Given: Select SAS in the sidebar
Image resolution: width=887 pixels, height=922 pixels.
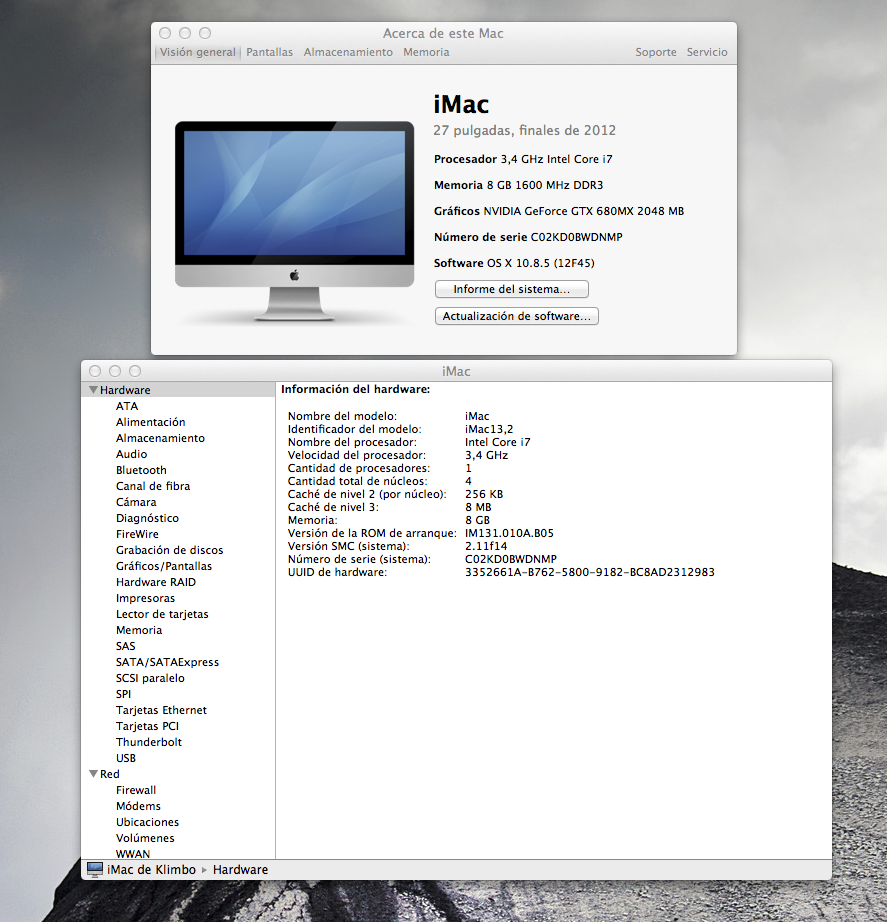Looking at the screenshot, I should coord(126,646).
